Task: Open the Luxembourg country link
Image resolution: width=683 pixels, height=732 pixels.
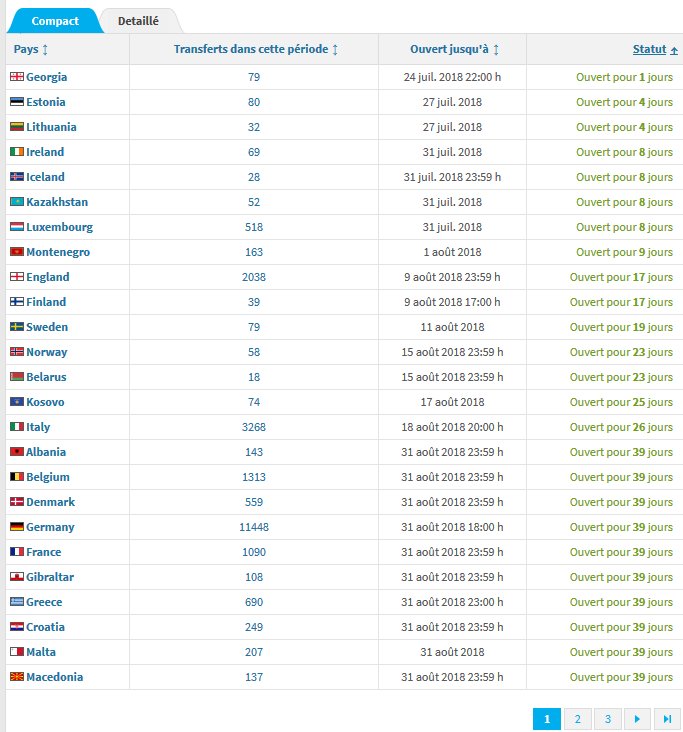Action: pos(59,227)
